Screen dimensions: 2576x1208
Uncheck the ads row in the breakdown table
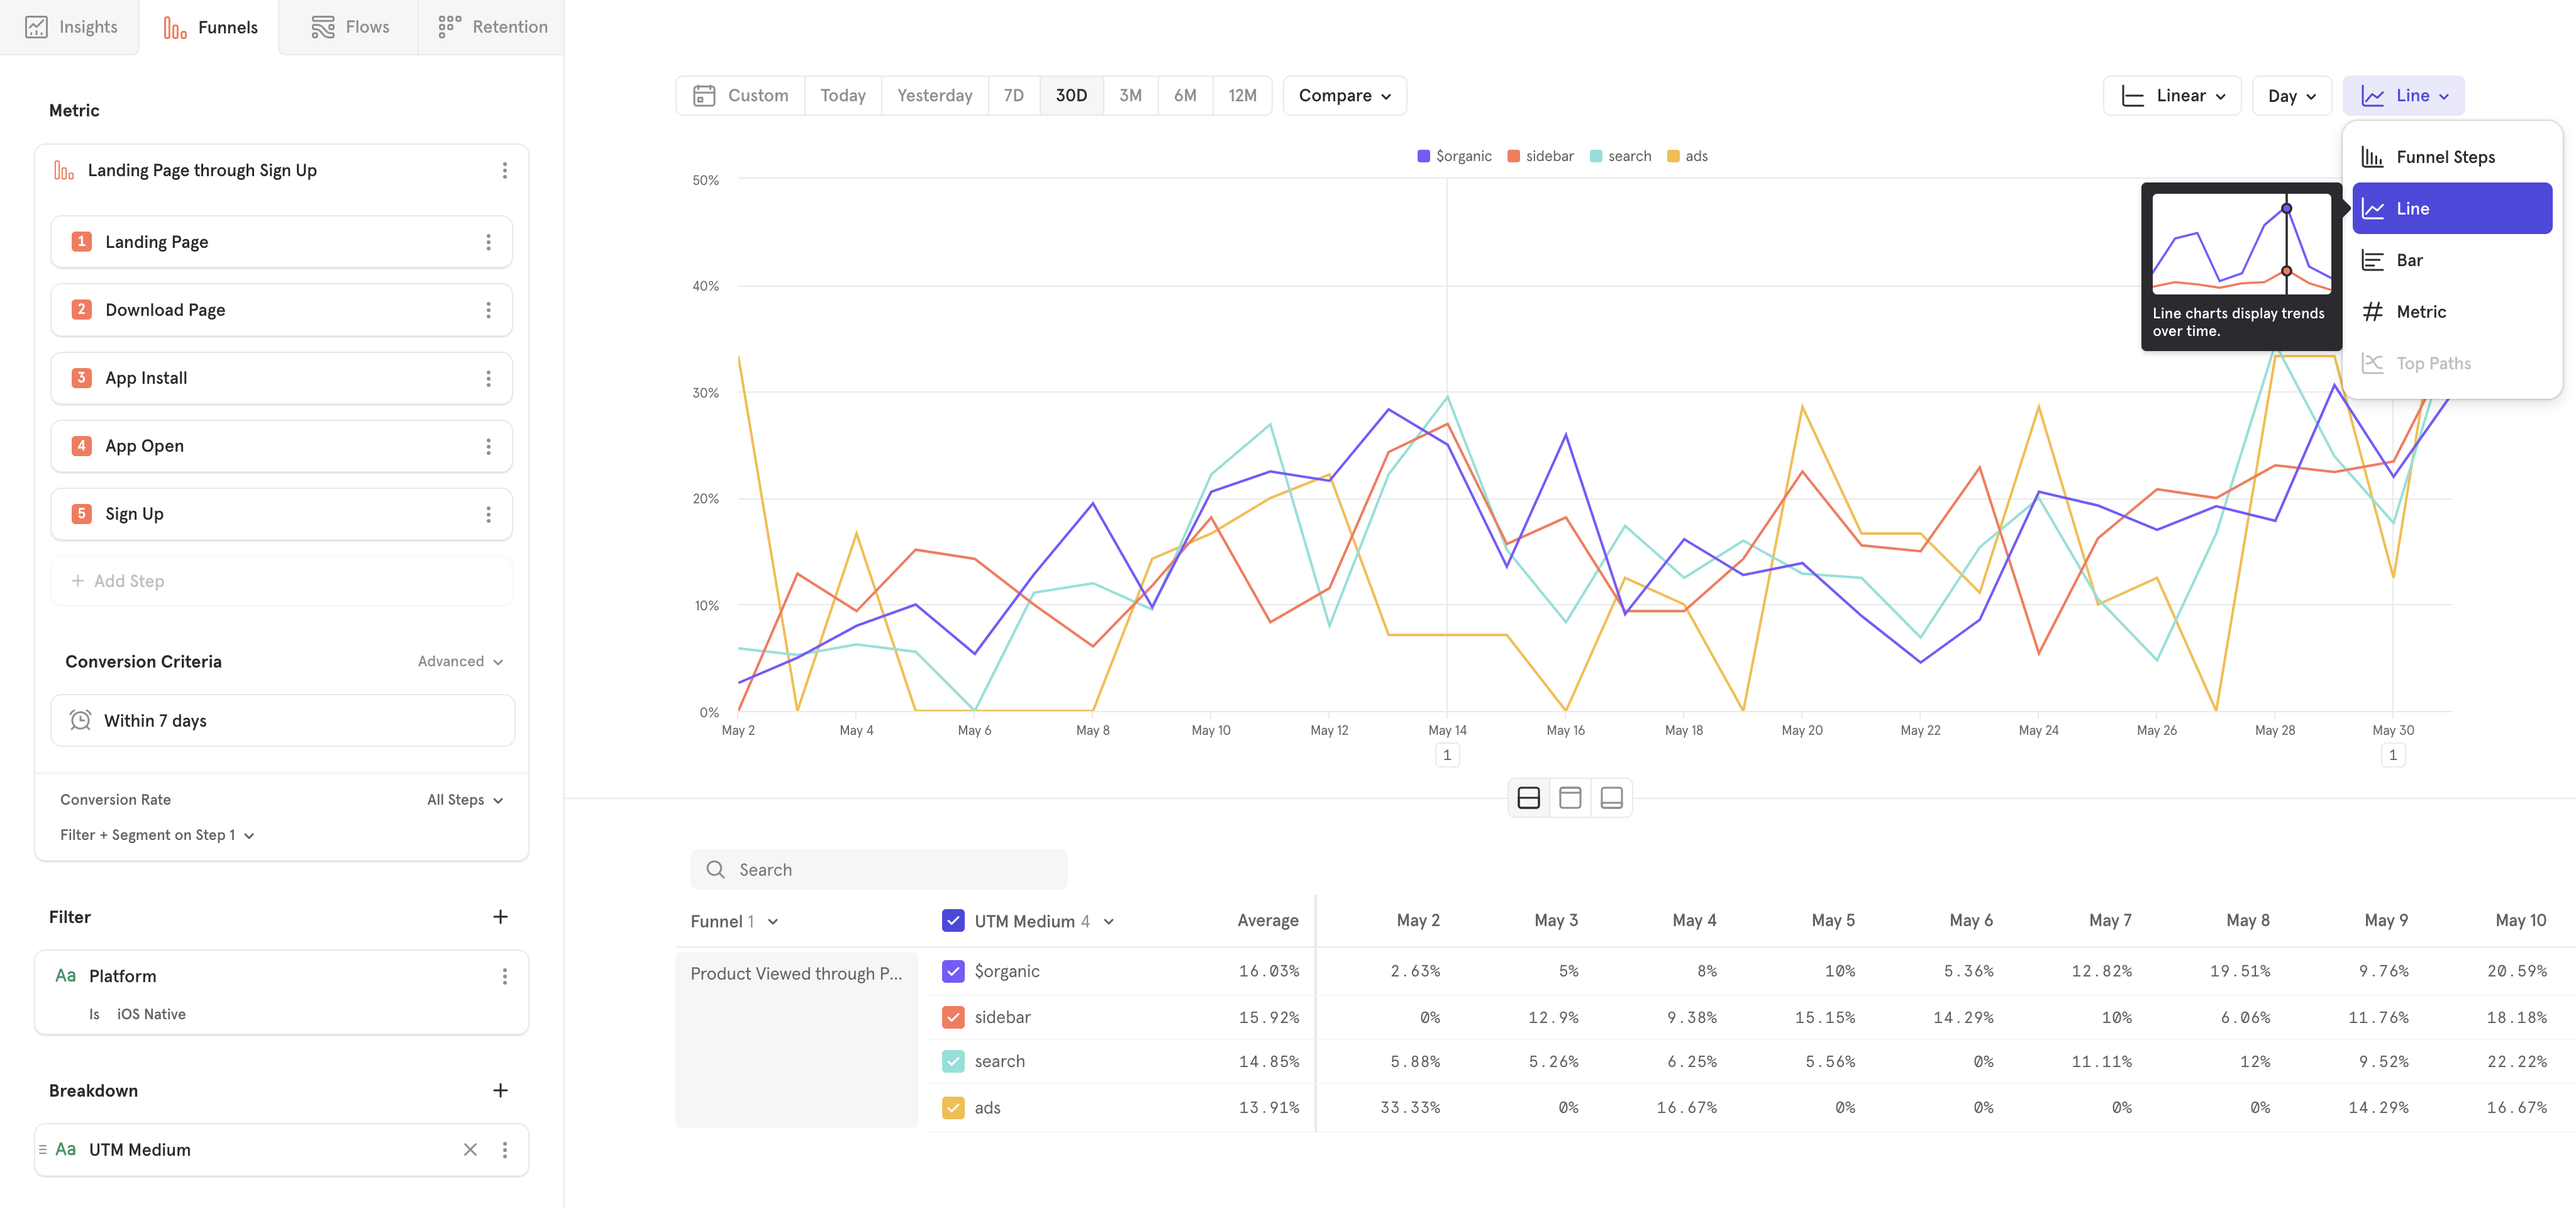click(x=953, y=1107)
